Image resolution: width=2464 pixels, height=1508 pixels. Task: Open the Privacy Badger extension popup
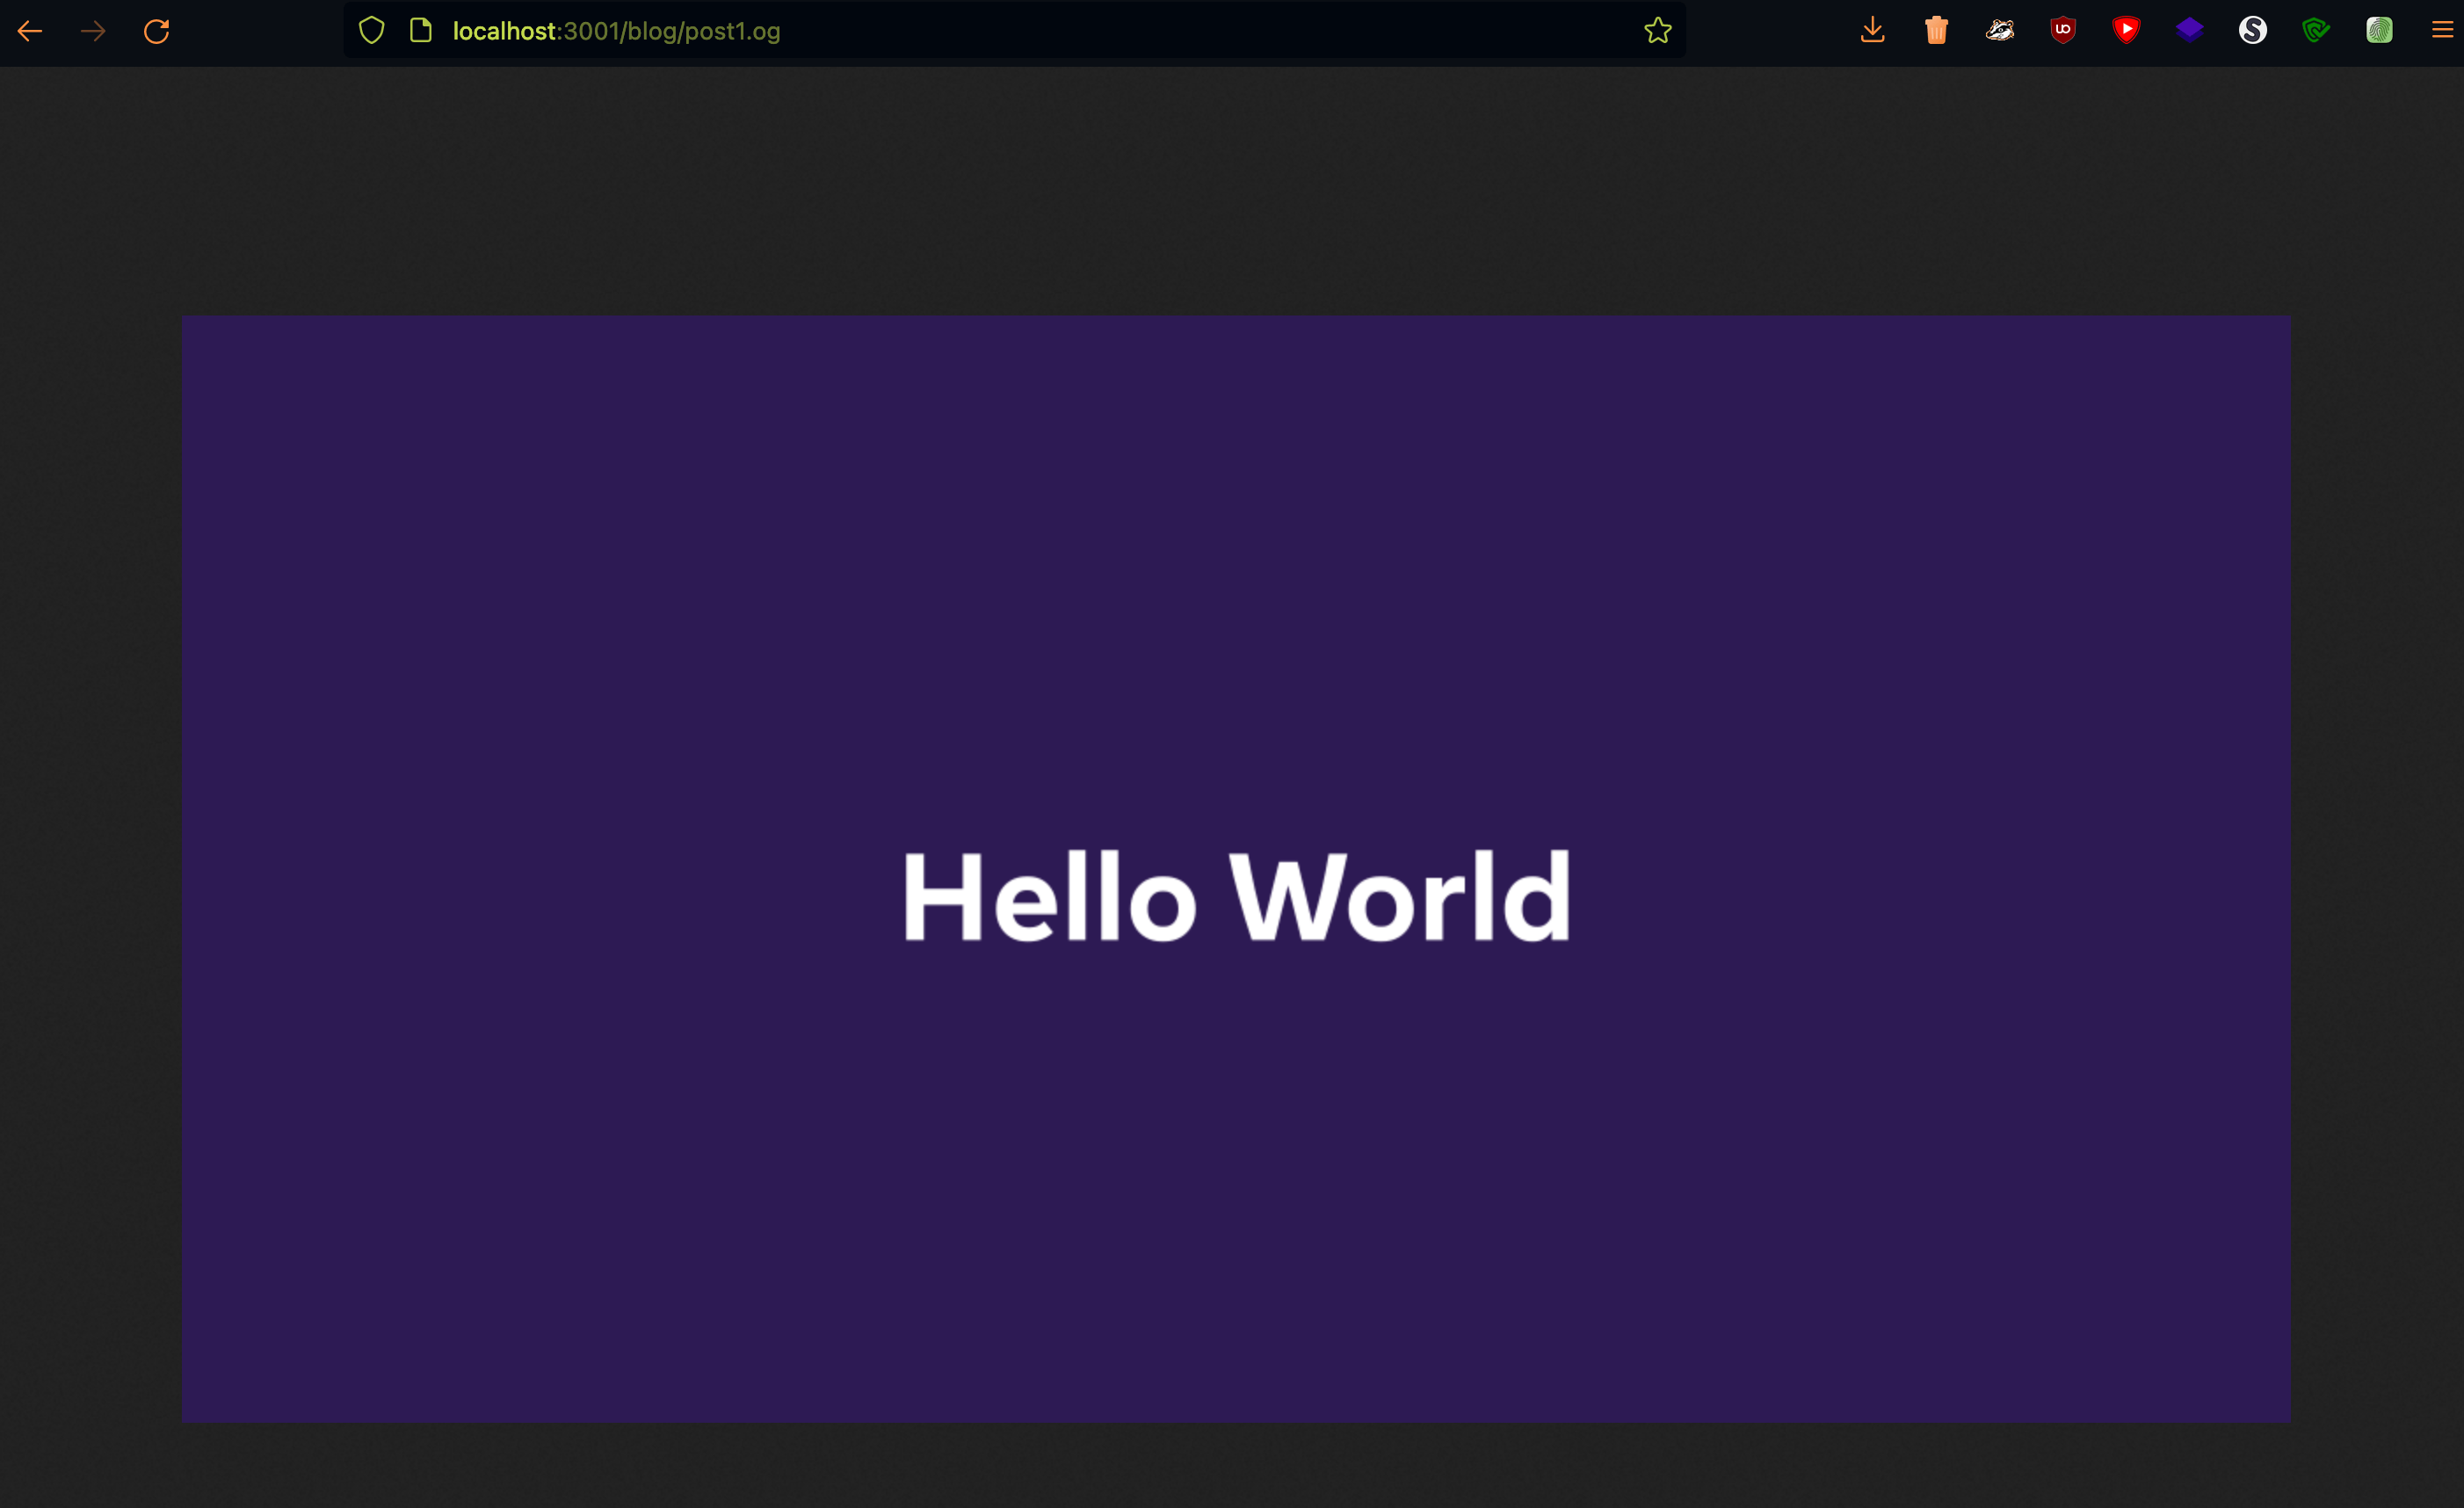[x=2000, y=30]
